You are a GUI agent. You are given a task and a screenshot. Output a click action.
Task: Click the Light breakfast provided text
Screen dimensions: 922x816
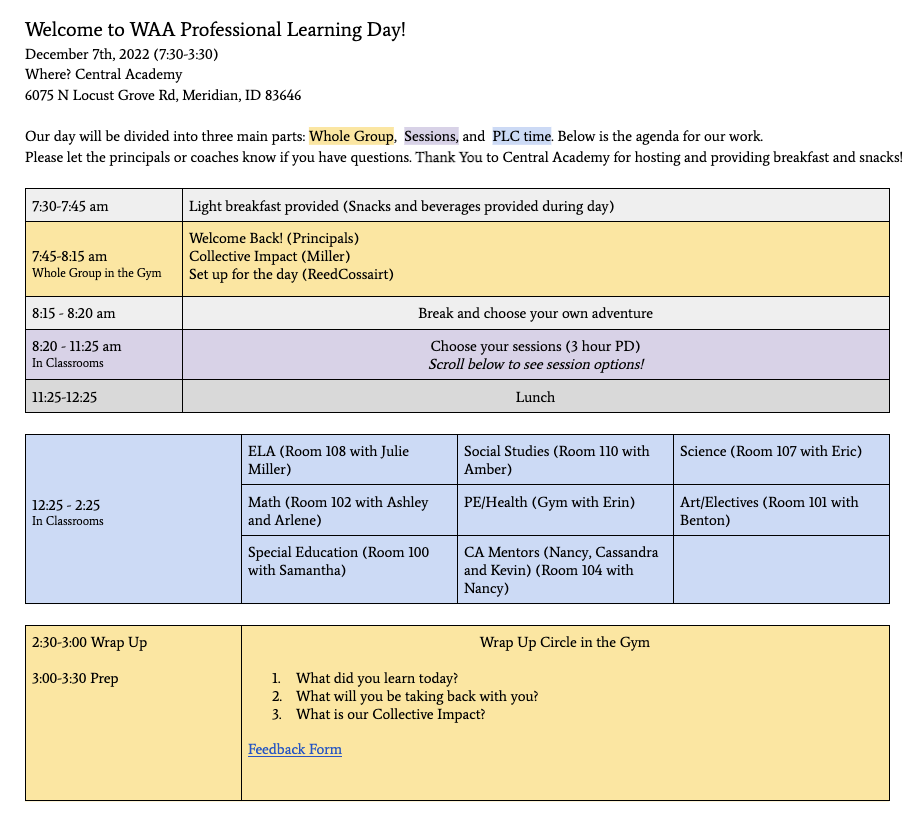(401, 206)
